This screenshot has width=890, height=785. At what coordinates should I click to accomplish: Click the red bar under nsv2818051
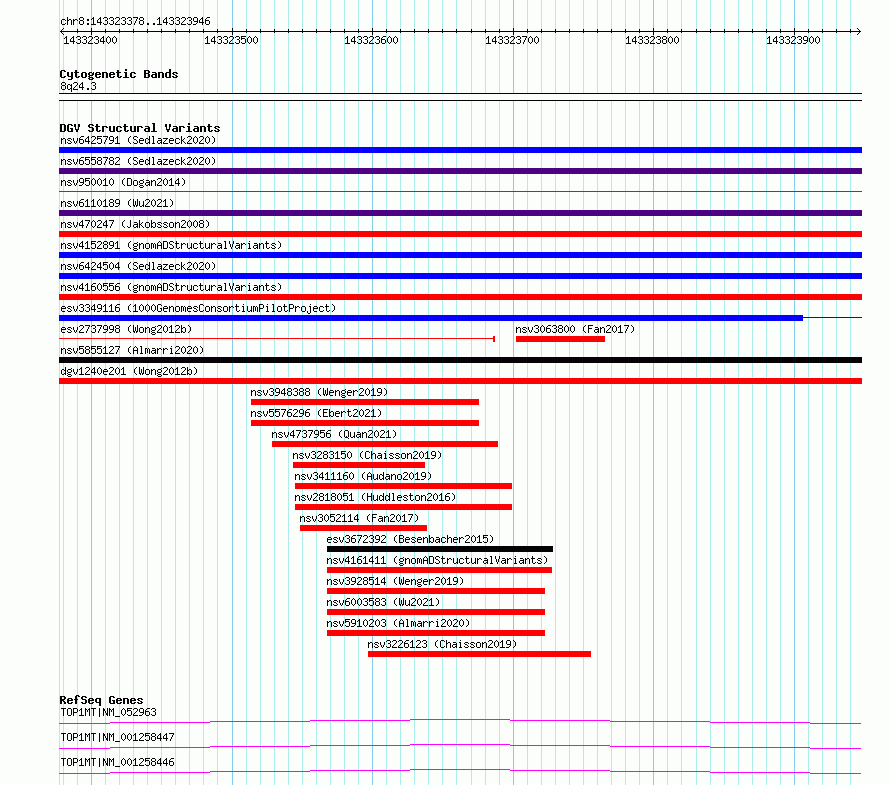[x=404, y=507]
